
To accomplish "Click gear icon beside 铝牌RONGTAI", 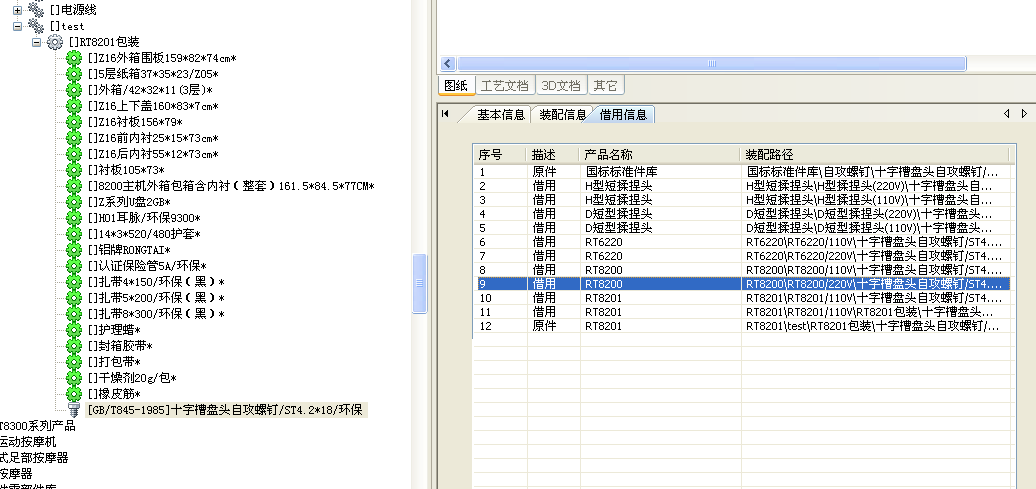I will click(x=74, y=250).
